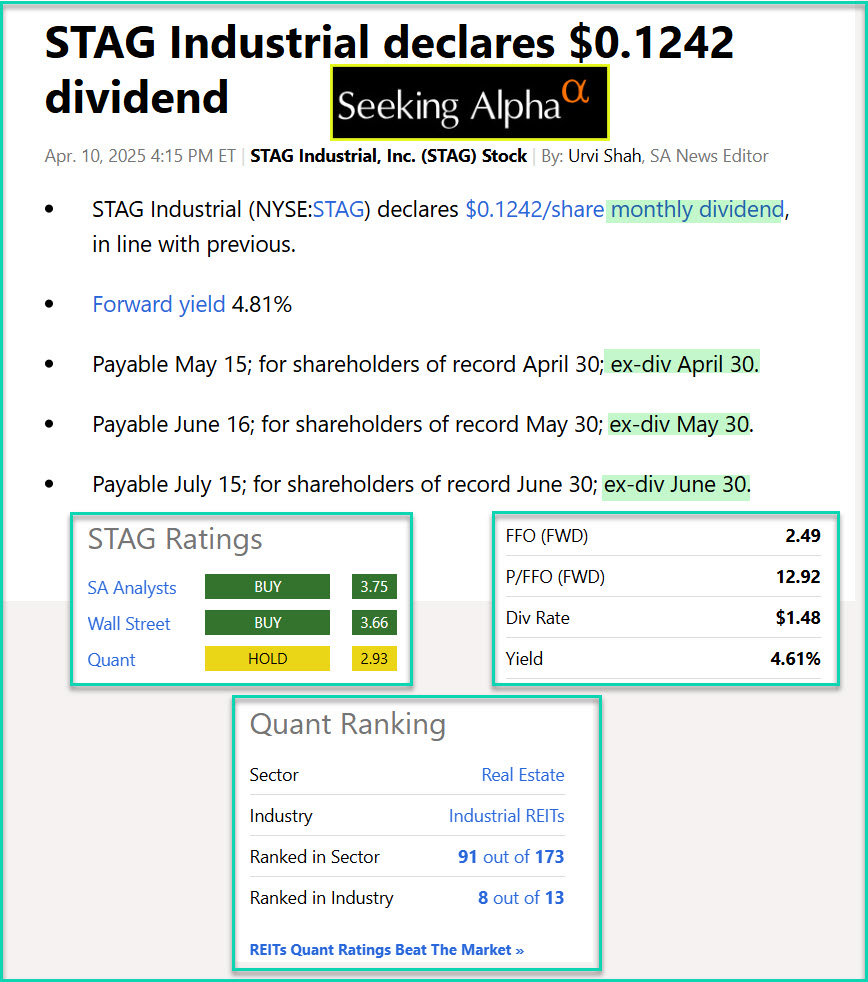Click the Forward yield link
The height and width of the screenshot is (982, 868).
(158, 305)
